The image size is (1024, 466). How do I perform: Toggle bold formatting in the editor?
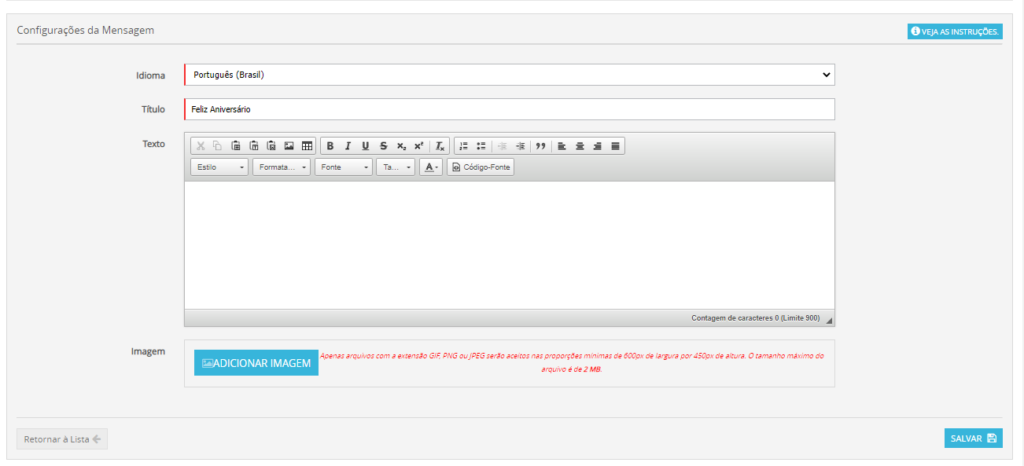pos(330,146)
